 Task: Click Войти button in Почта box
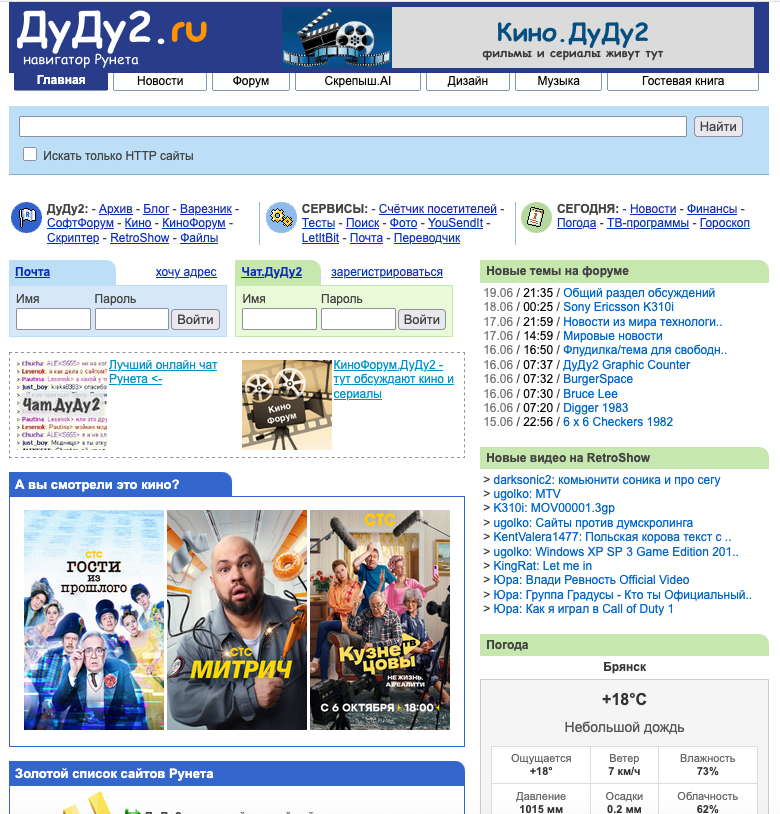(x=196, y=319)
